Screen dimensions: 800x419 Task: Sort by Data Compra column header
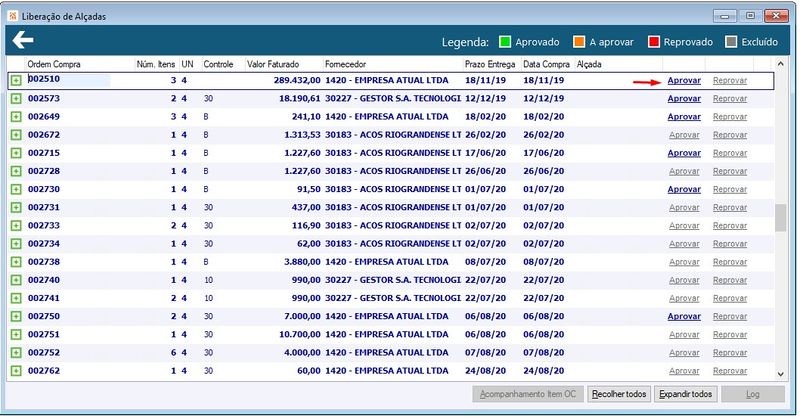(x=547, y=64)
